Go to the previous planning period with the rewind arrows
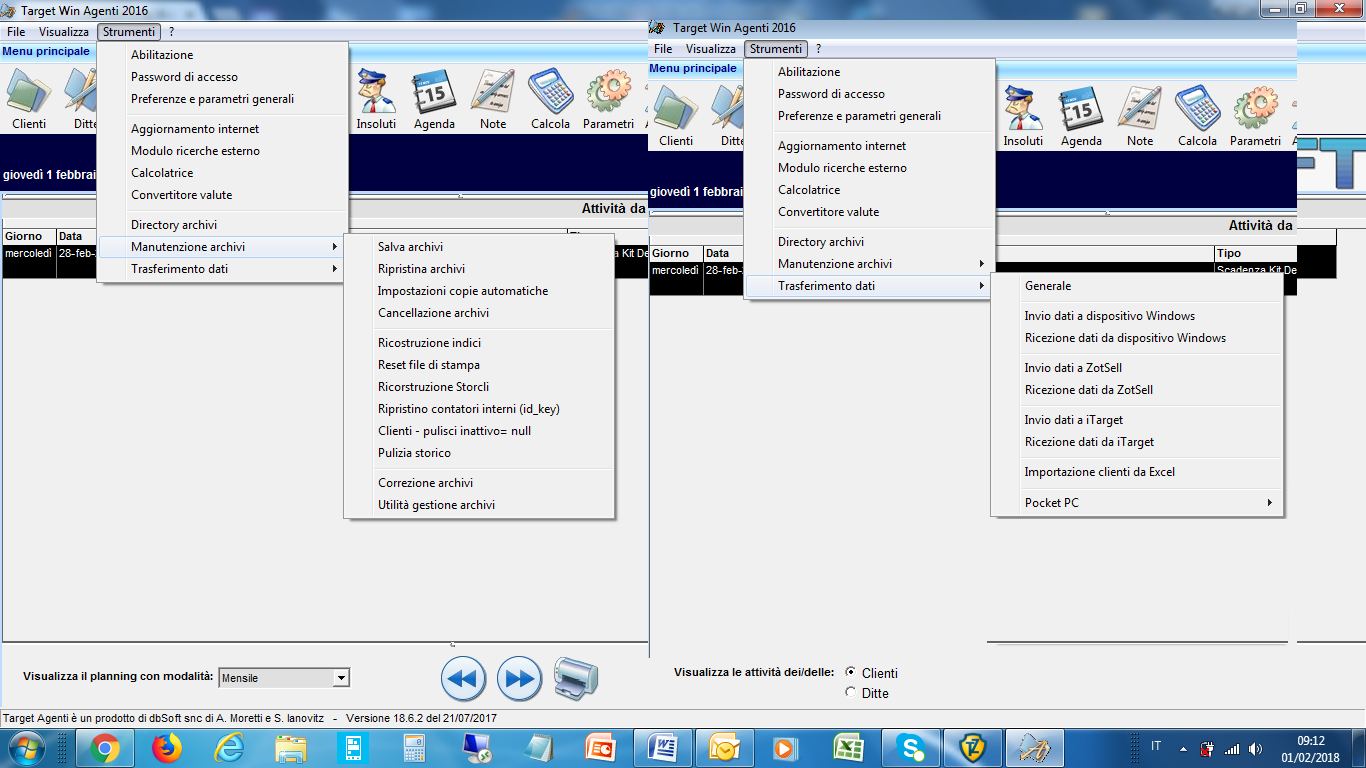The image size is (1366, 768). tap(463, 679)
